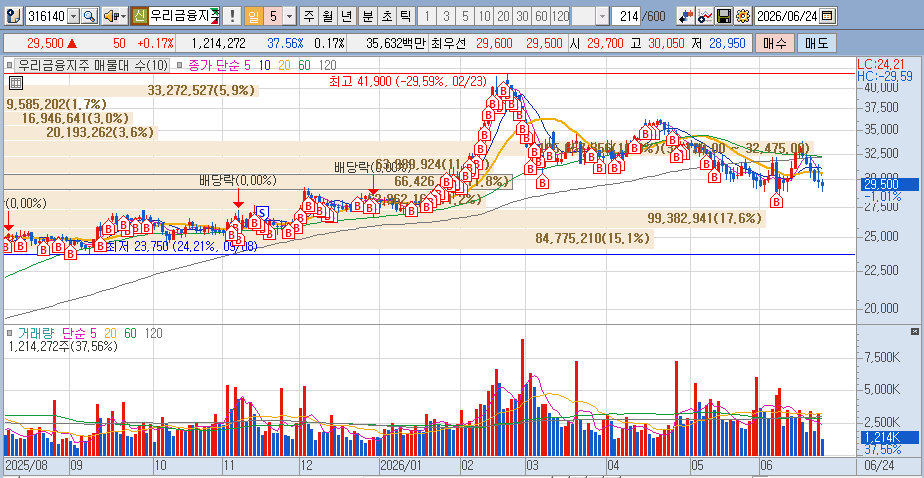Open chart settings gear icon

point(743,17)
